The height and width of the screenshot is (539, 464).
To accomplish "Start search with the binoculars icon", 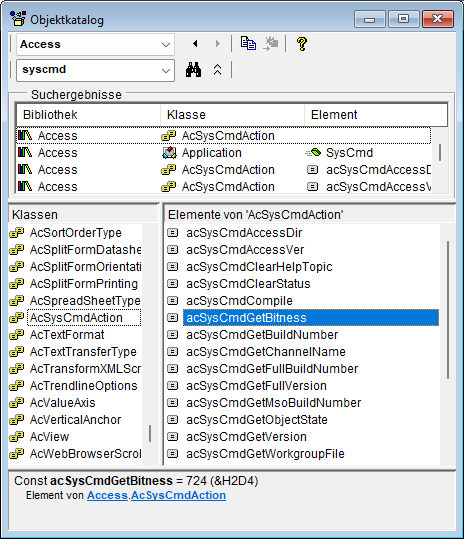I will (x=194, y=70).
